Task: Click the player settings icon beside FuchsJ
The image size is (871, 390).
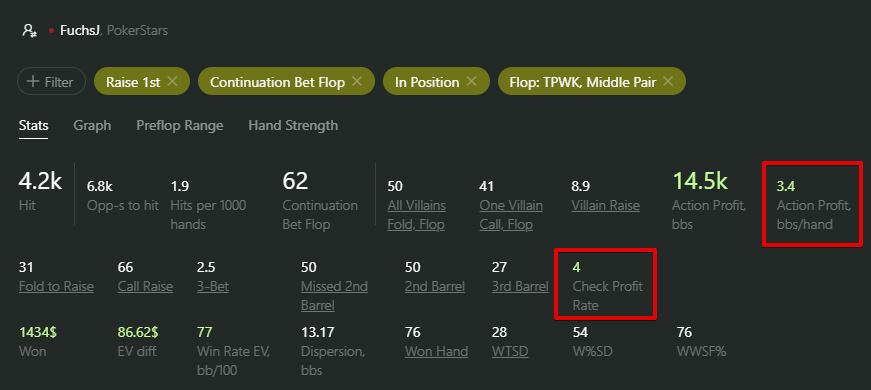Action: [29, 31]
